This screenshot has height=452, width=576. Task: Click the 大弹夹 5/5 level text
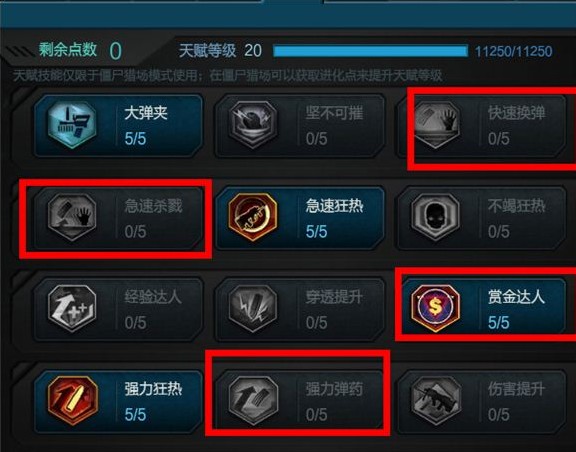135,139
